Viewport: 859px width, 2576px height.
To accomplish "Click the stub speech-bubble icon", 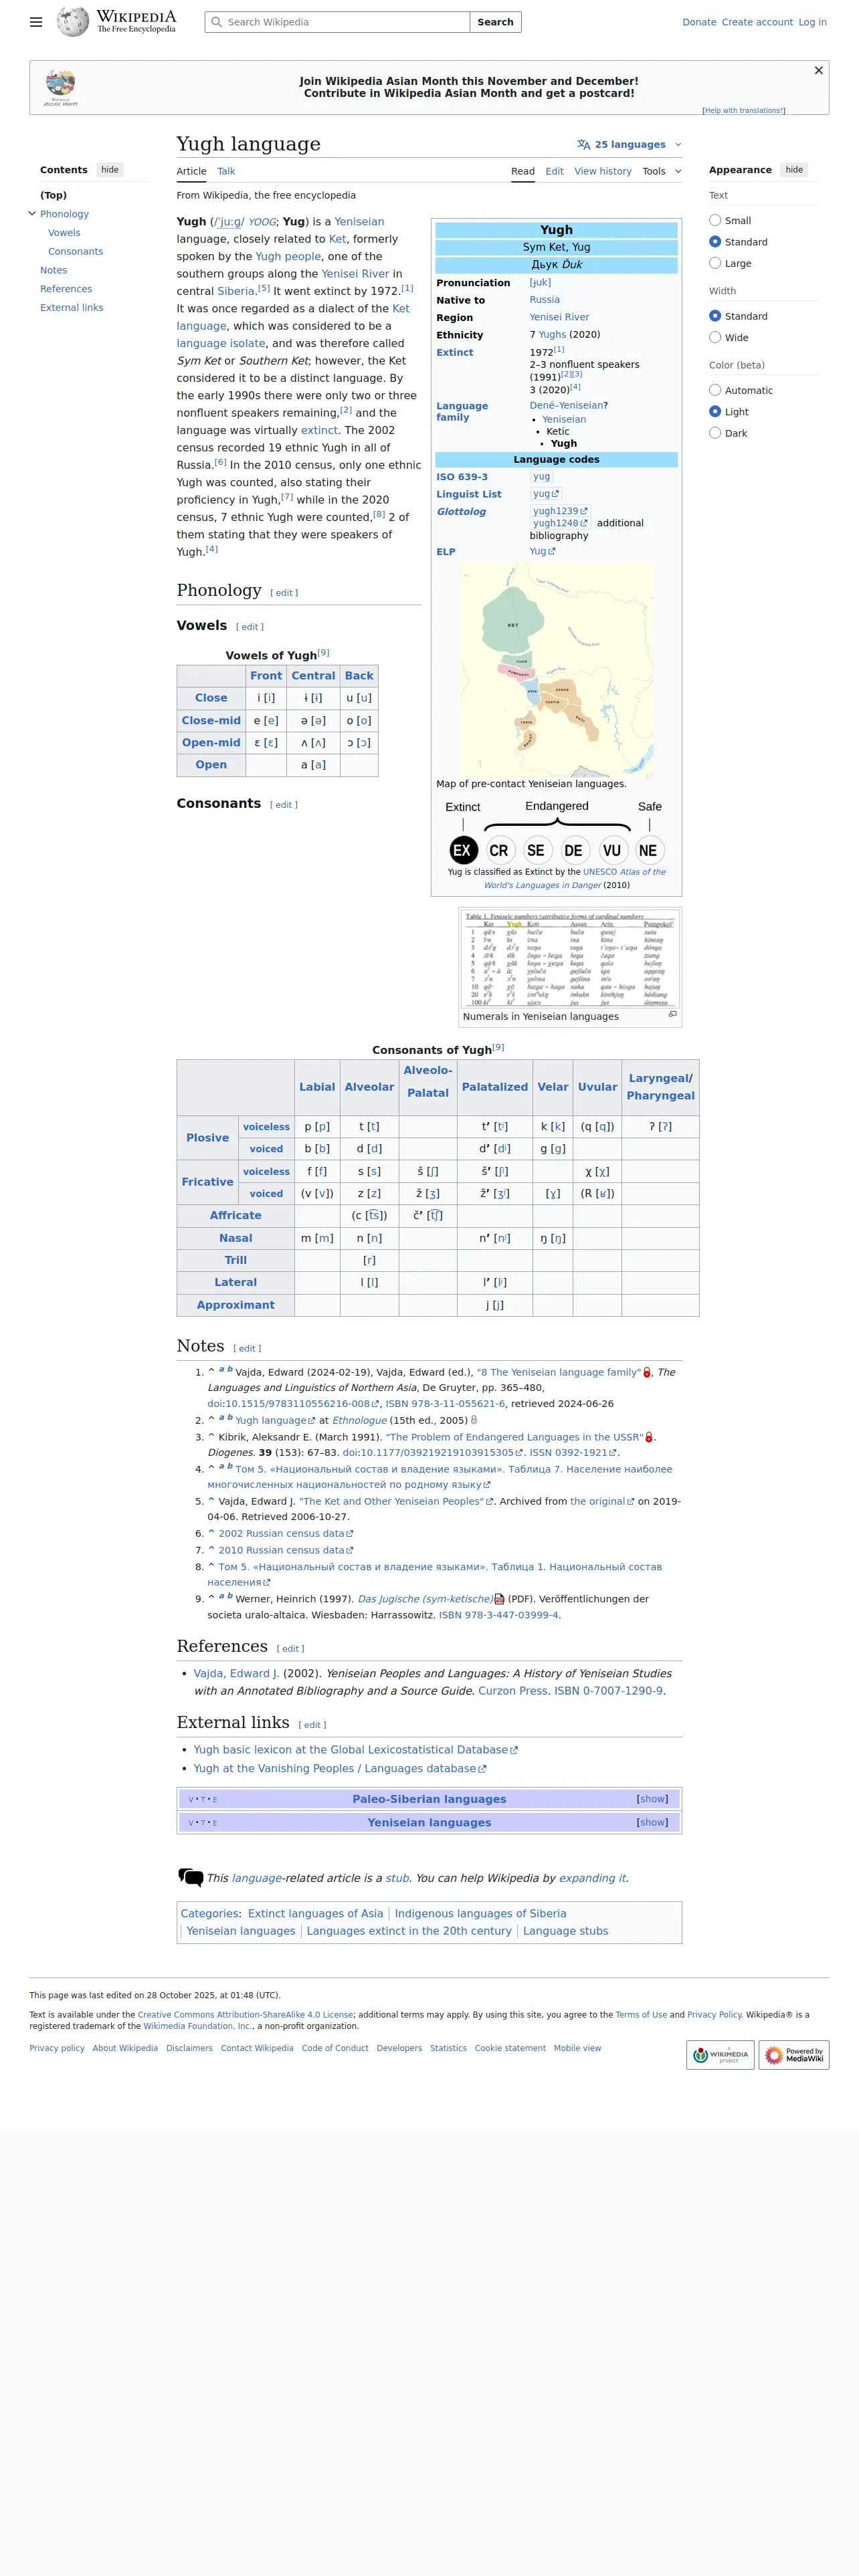I will point(190,1877).
